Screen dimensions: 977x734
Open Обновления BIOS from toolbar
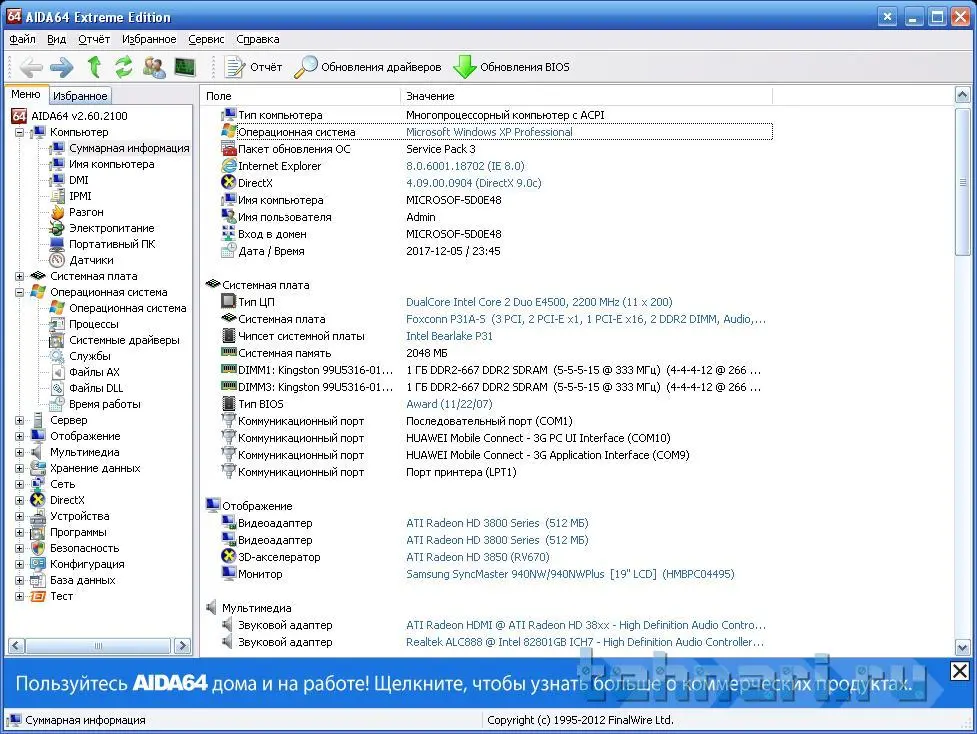pos(511,67)
